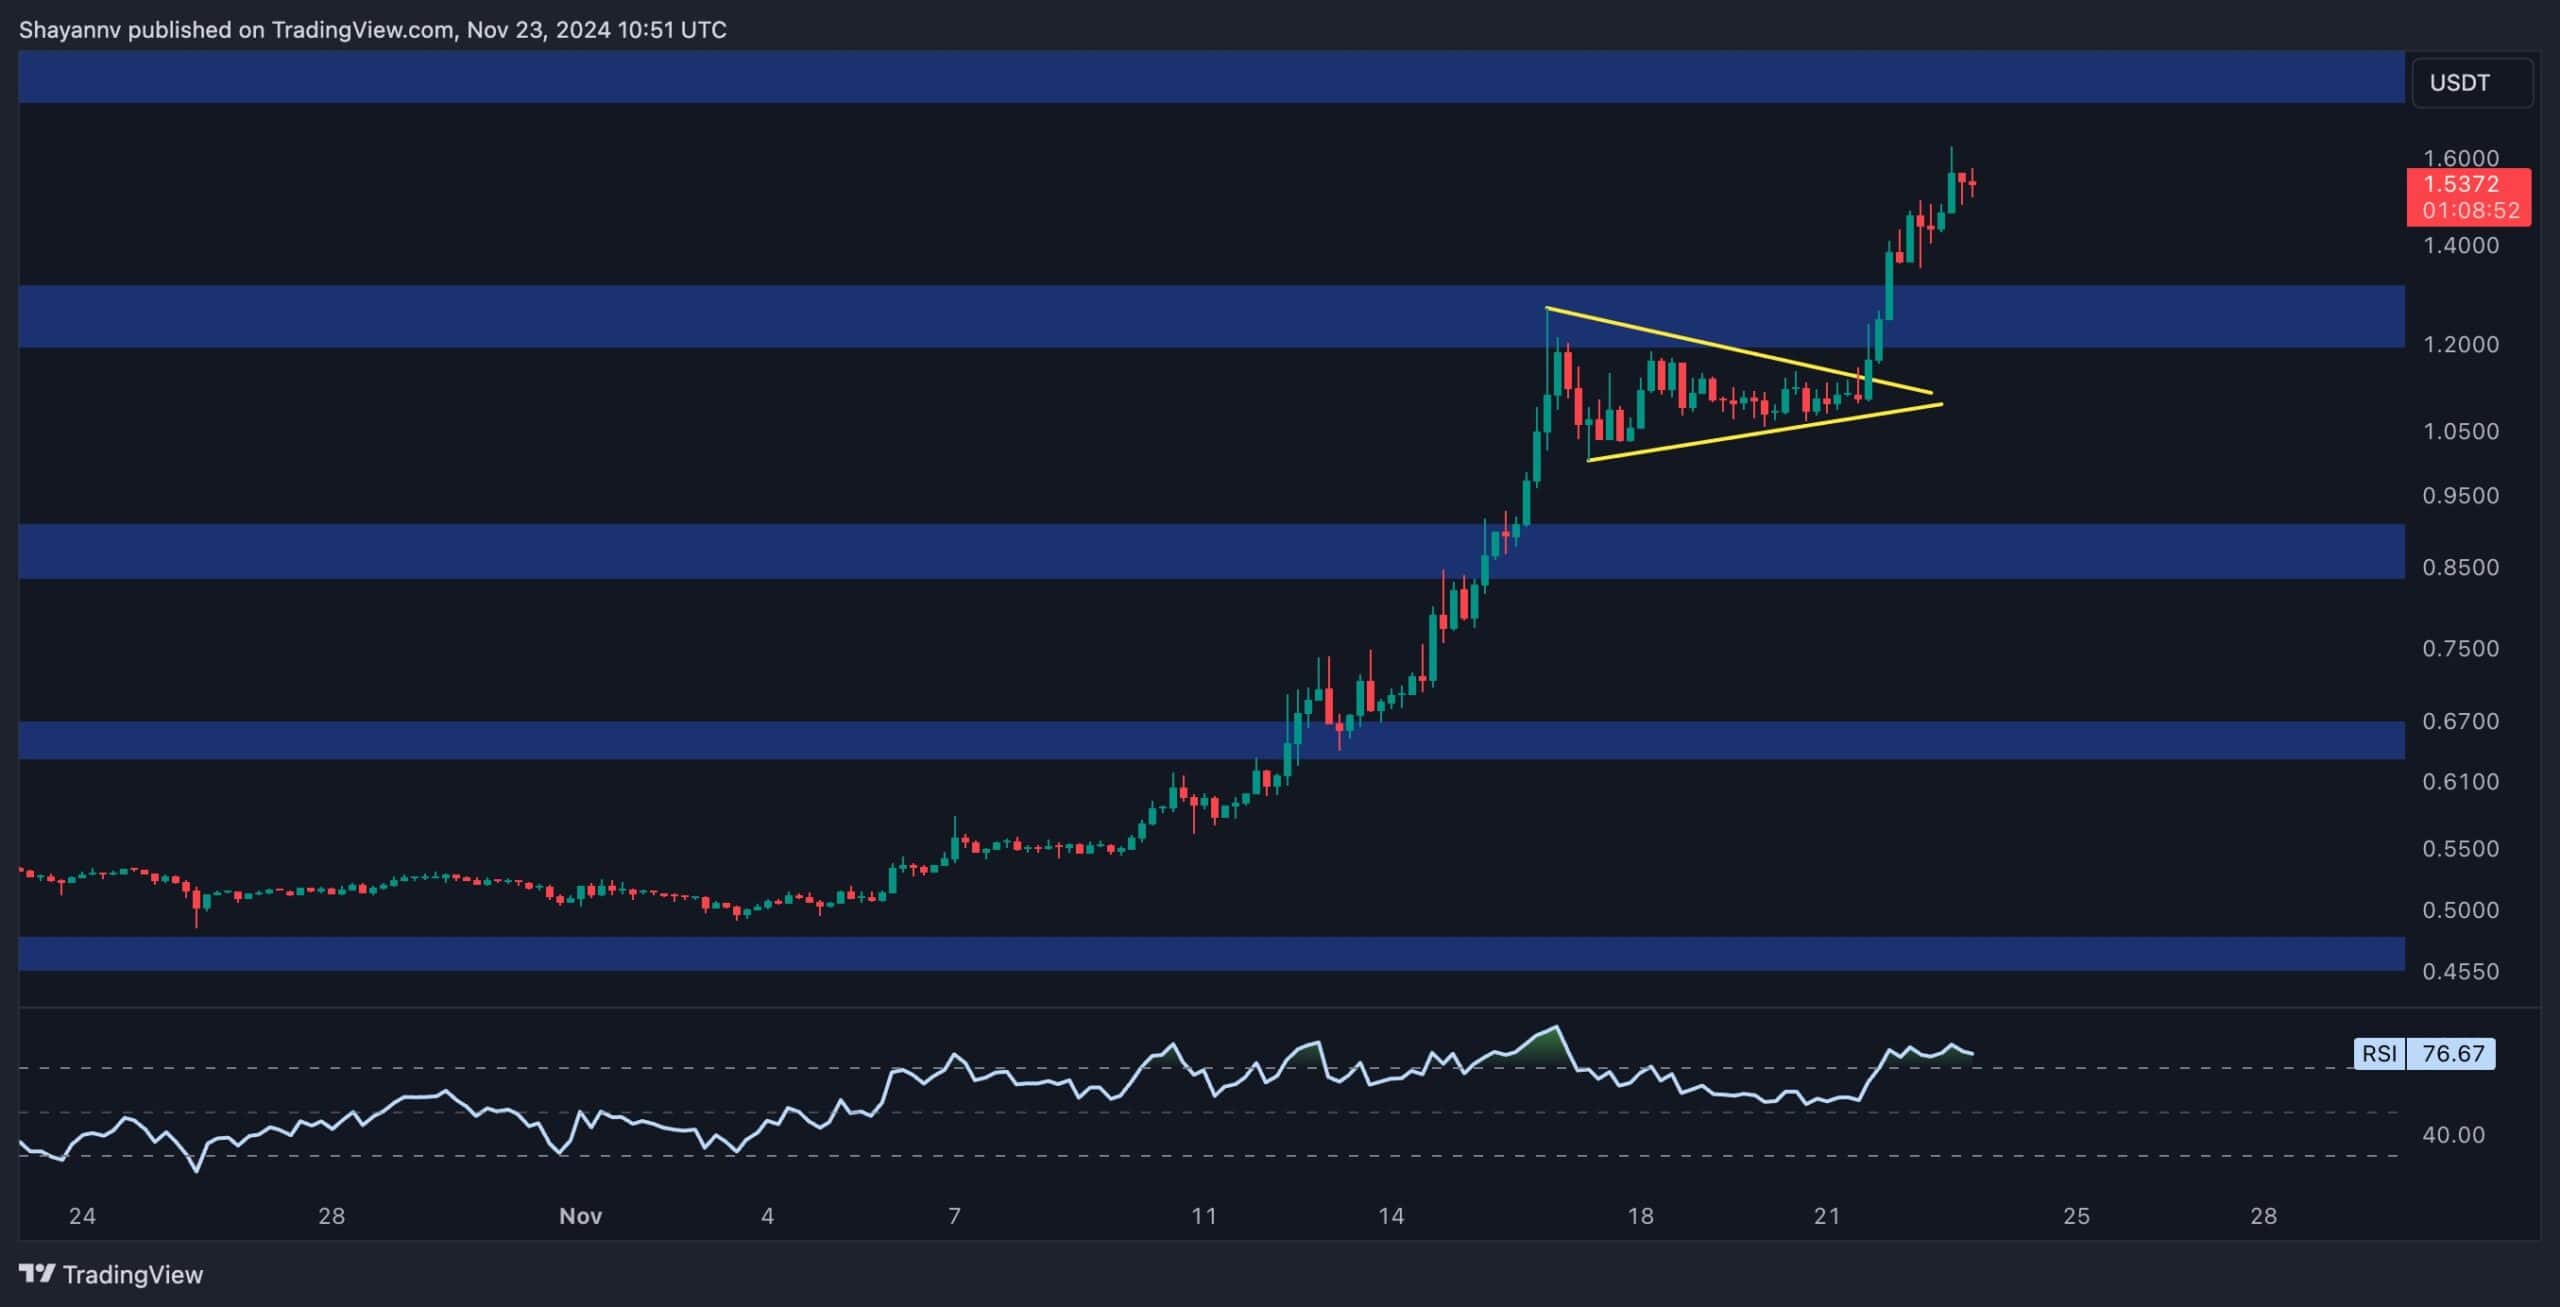2560x1307 pixels.
Task: Click the 40.00 RSI axis label
Action: 2454,1135
